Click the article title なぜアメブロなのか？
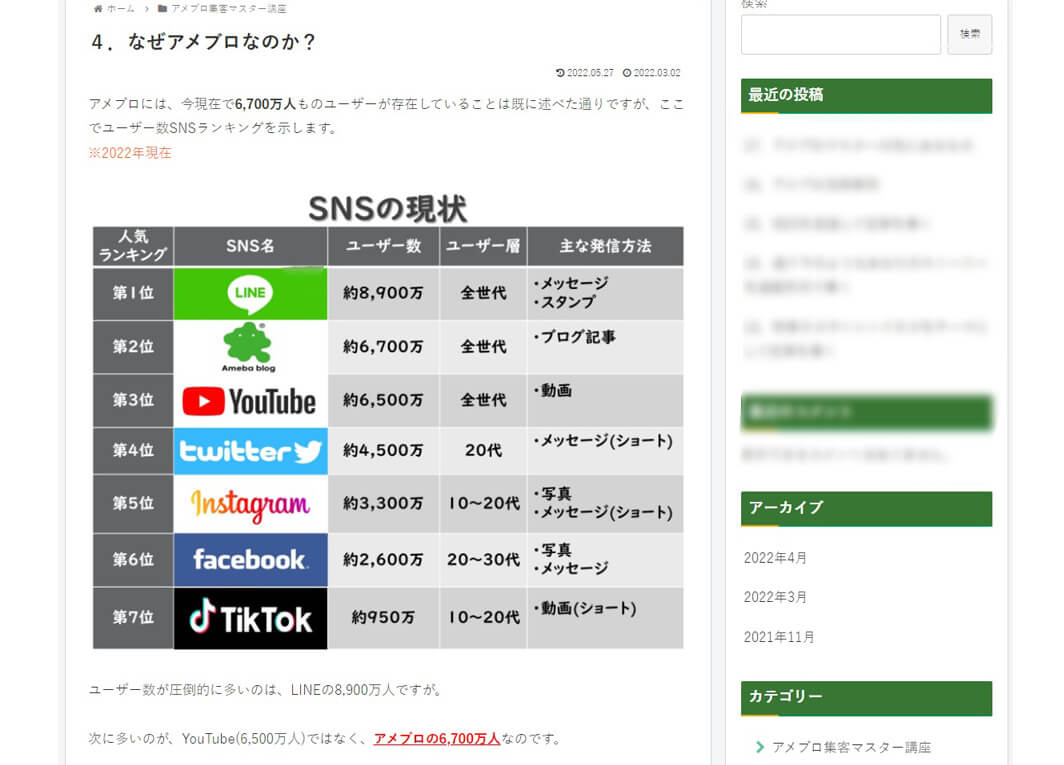Screen dimensions: 1064x765 point(204,42)
